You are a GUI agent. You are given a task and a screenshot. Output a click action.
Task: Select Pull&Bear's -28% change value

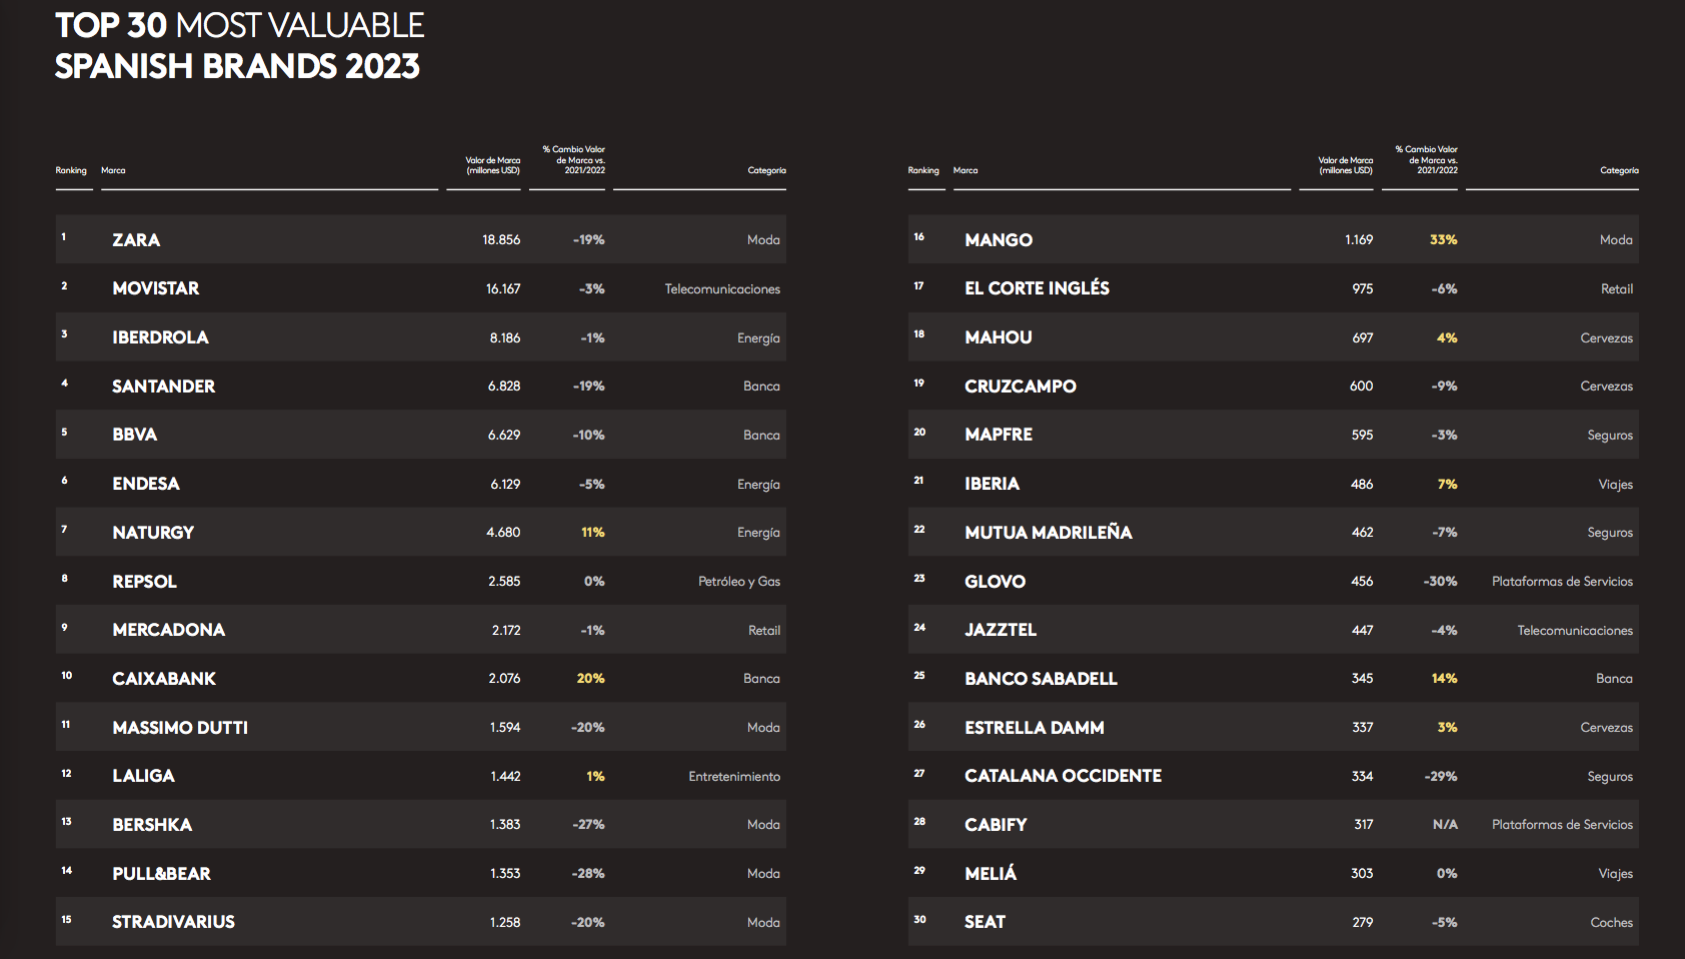[589, 873]
